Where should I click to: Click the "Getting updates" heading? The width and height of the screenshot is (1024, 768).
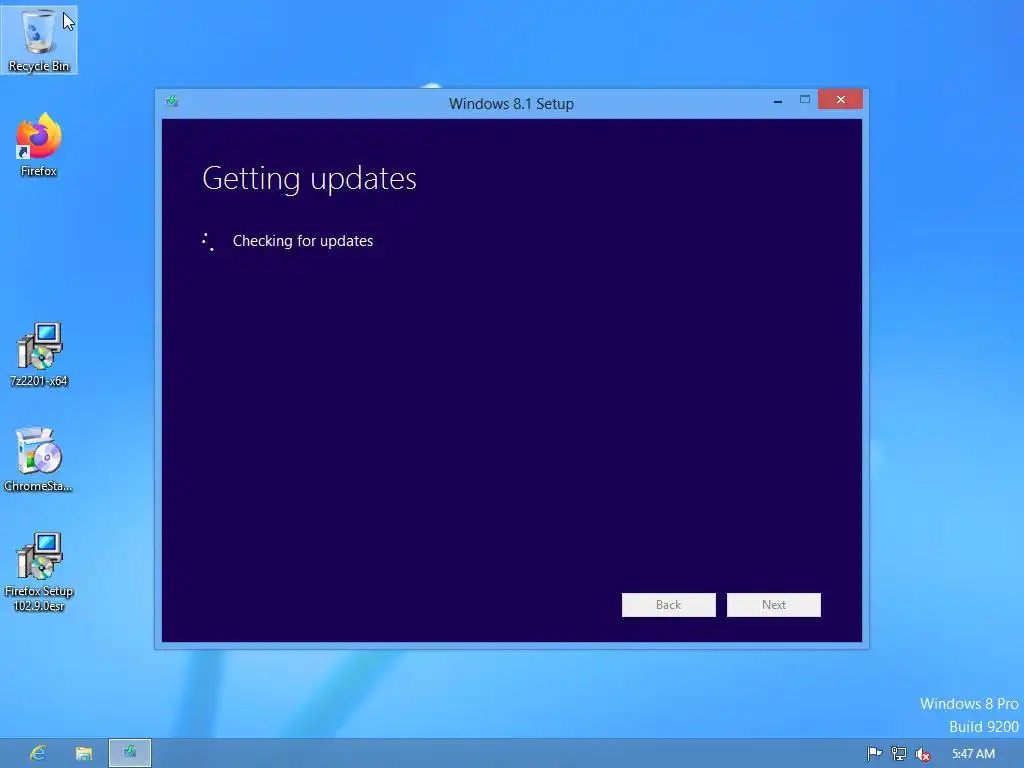click(x=310, y=178)
